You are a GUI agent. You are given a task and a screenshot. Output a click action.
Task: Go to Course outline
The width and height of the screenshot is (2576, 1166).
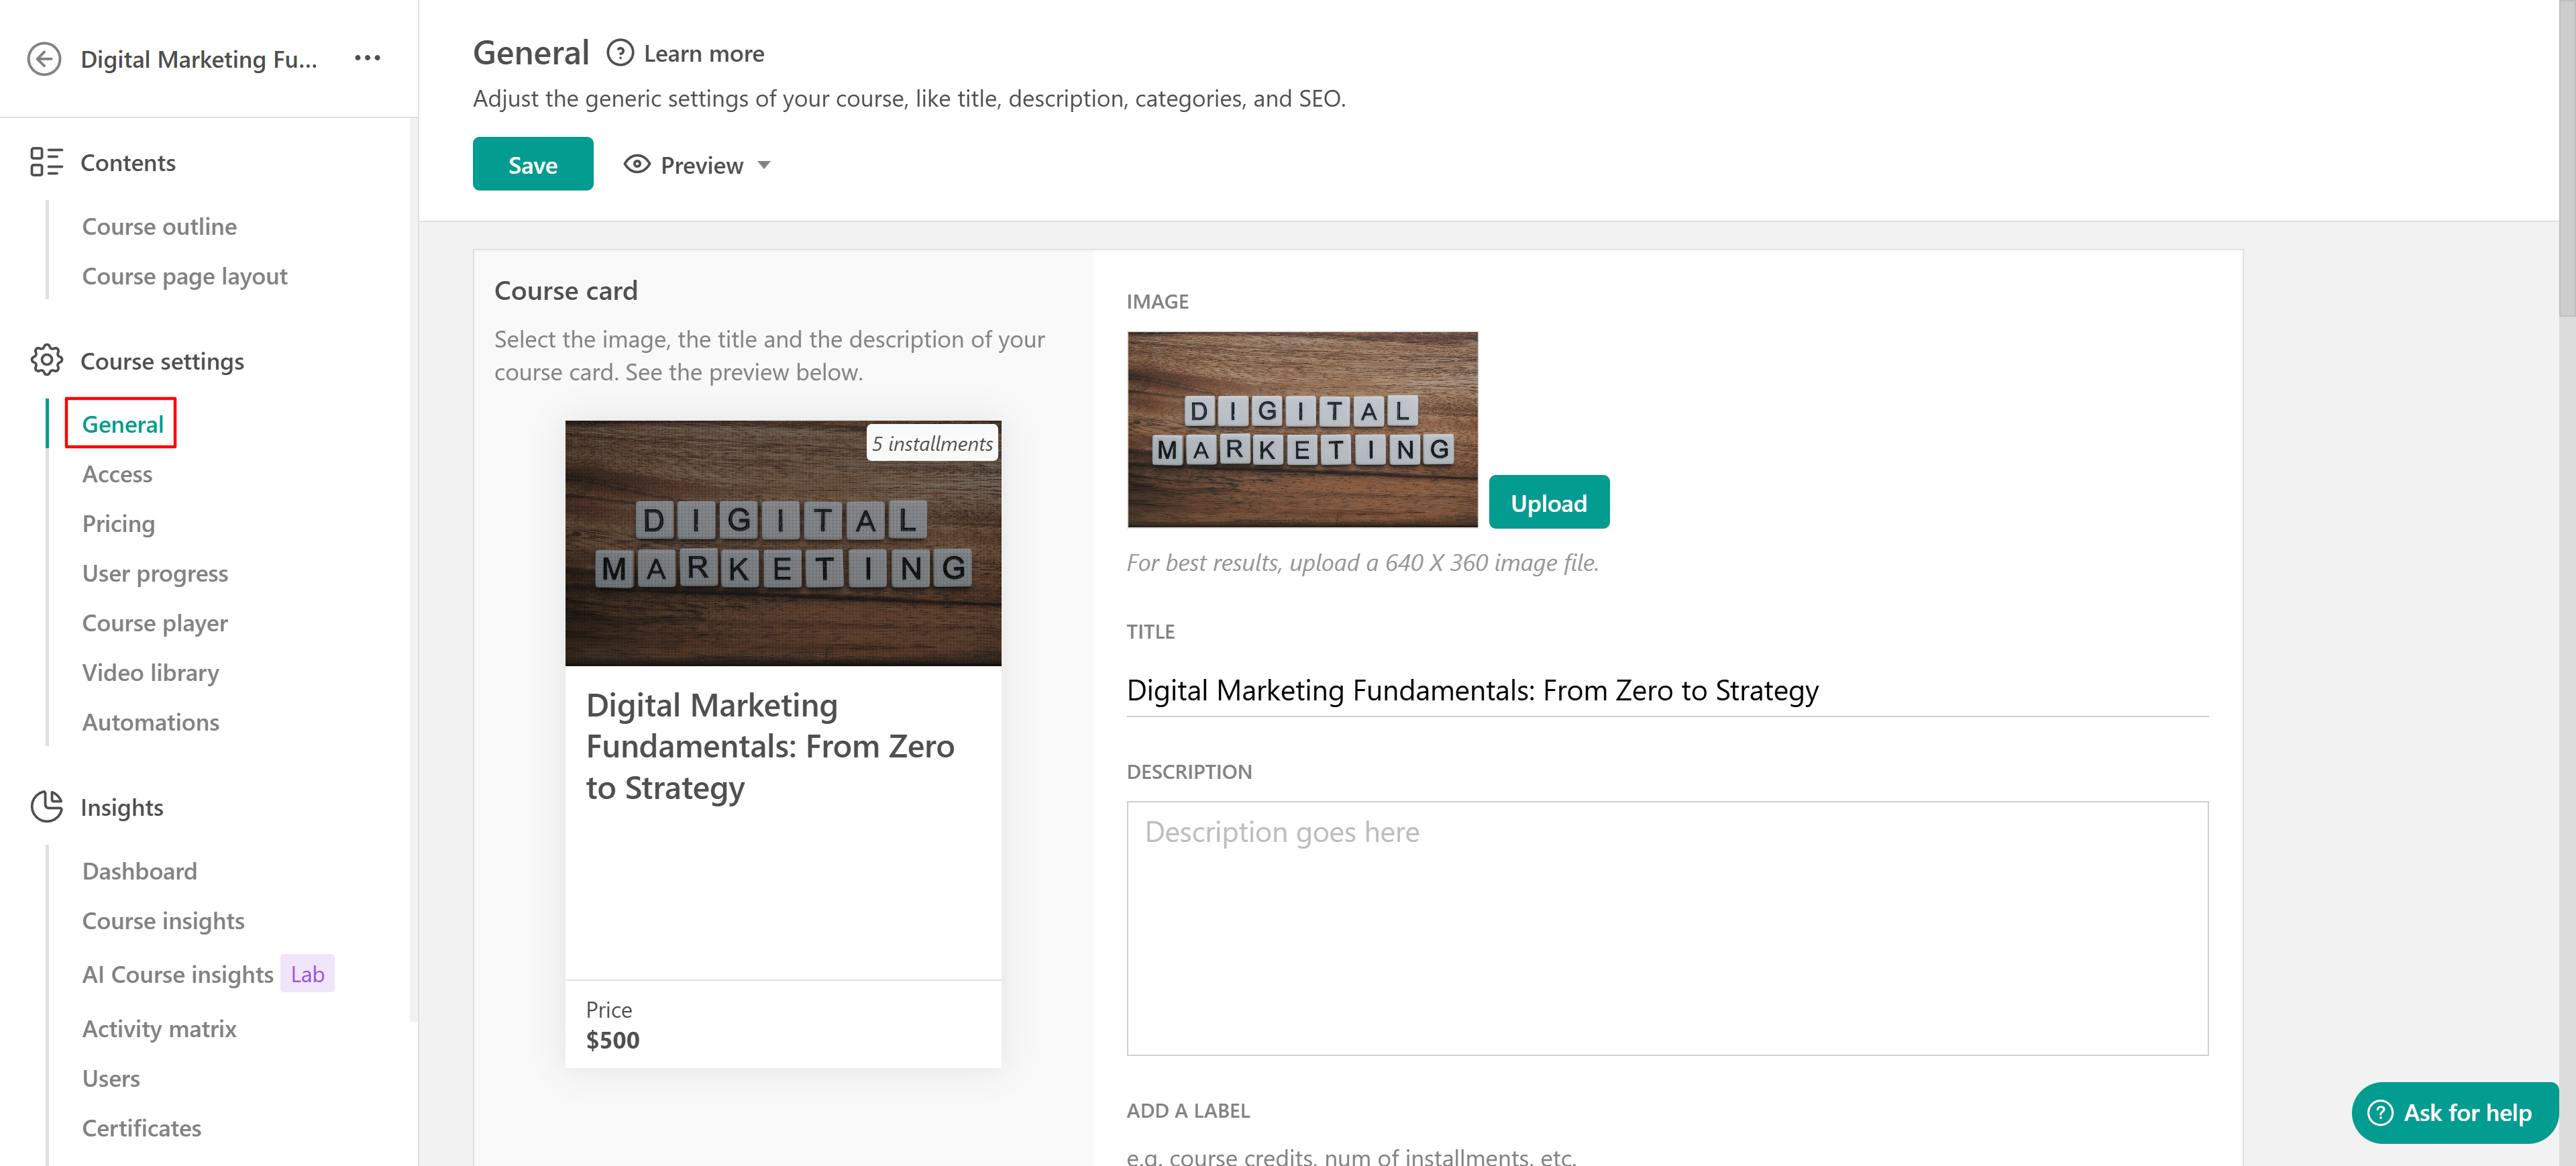tap(159, 226)
